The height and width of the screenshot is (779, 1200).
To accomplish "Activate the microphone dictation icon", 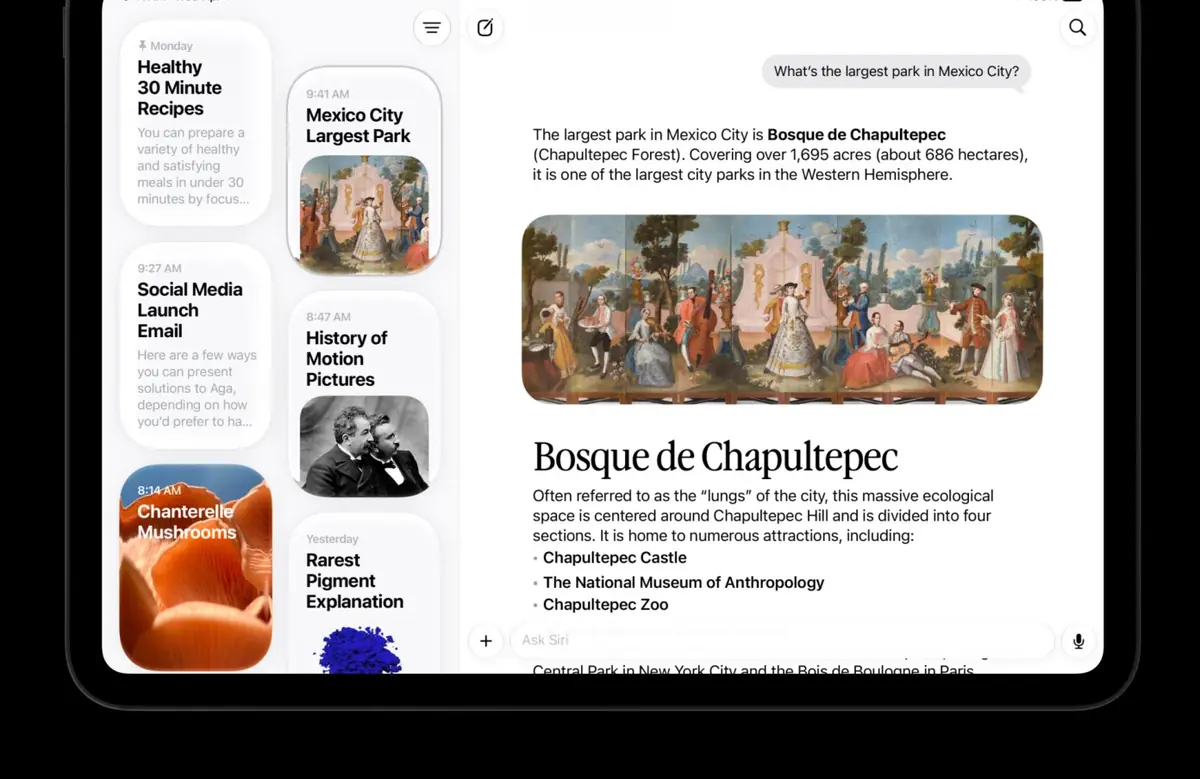I will pyautogui.click(x=1078, y=641).
